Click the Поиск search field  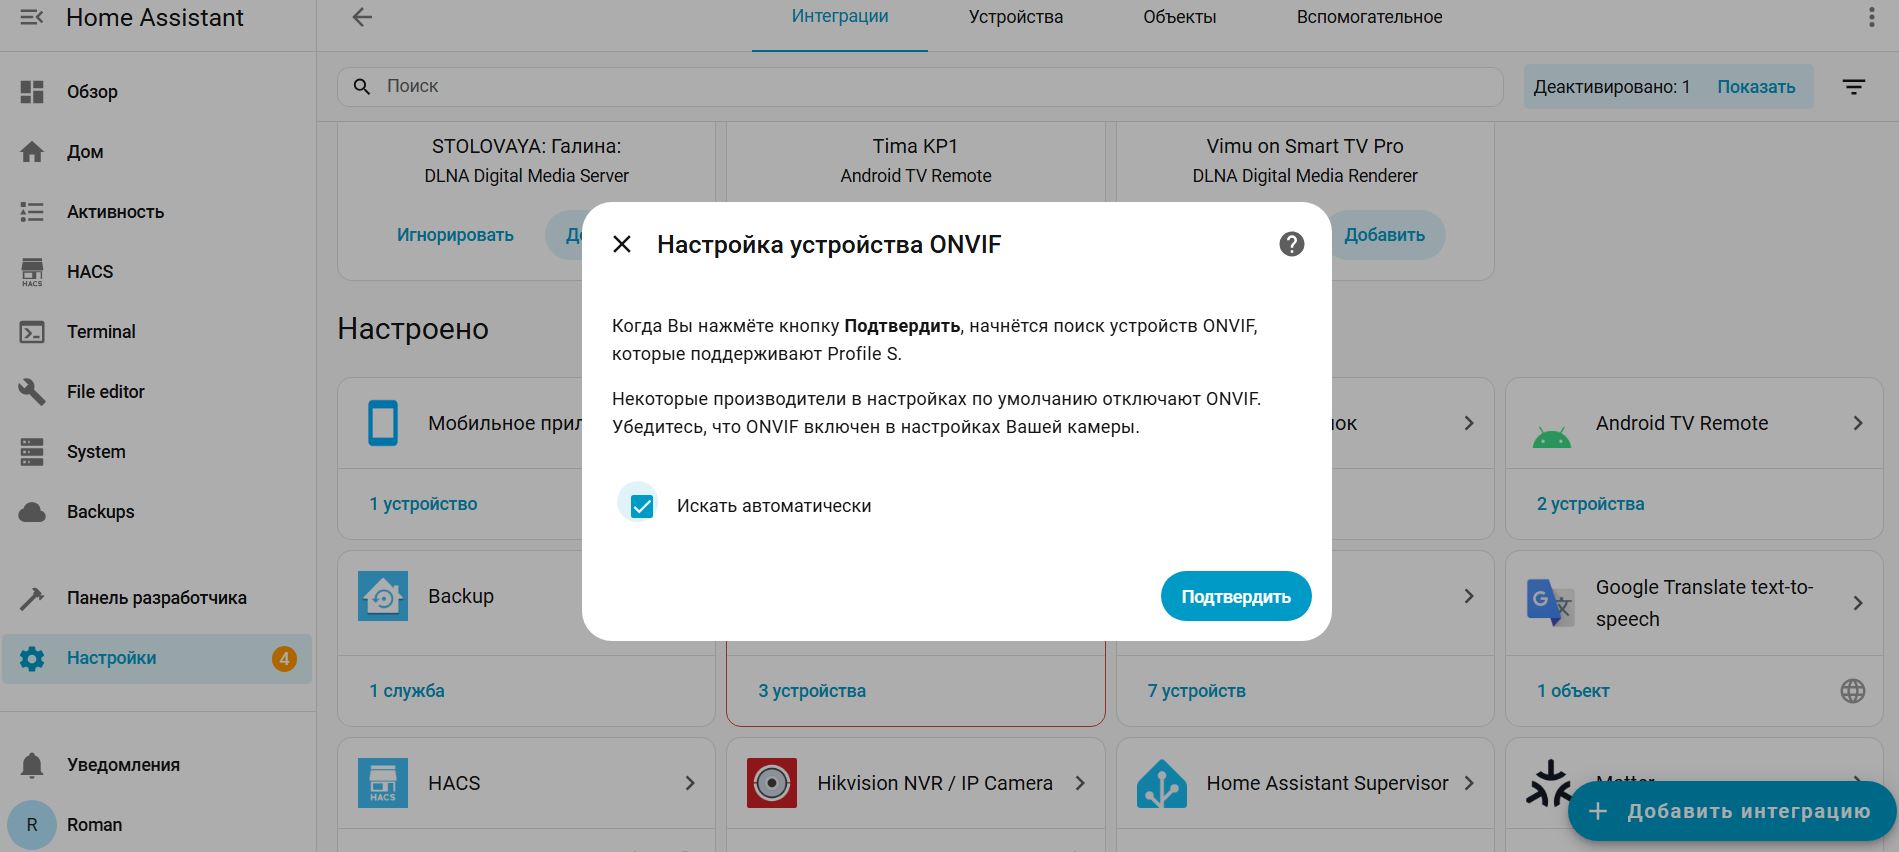920,87
